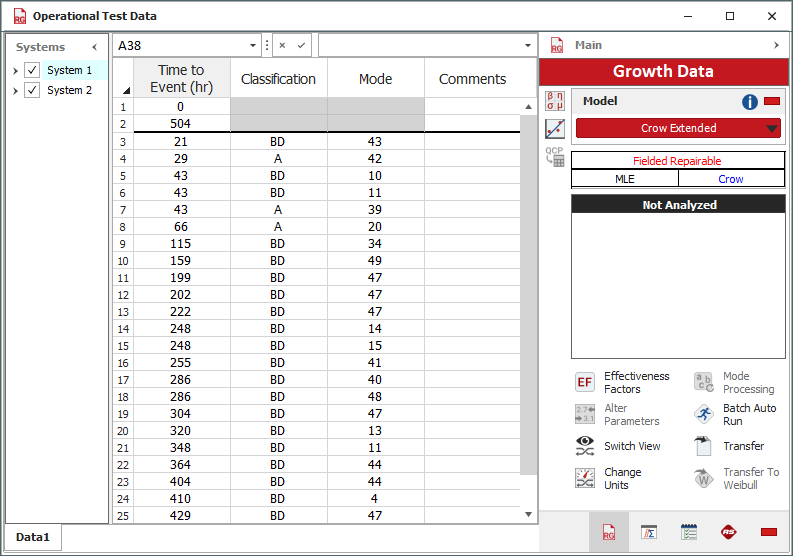Screen dimensions: 793x556
Task: Click the Switch View icon
Action: click(x=585, y=446)
